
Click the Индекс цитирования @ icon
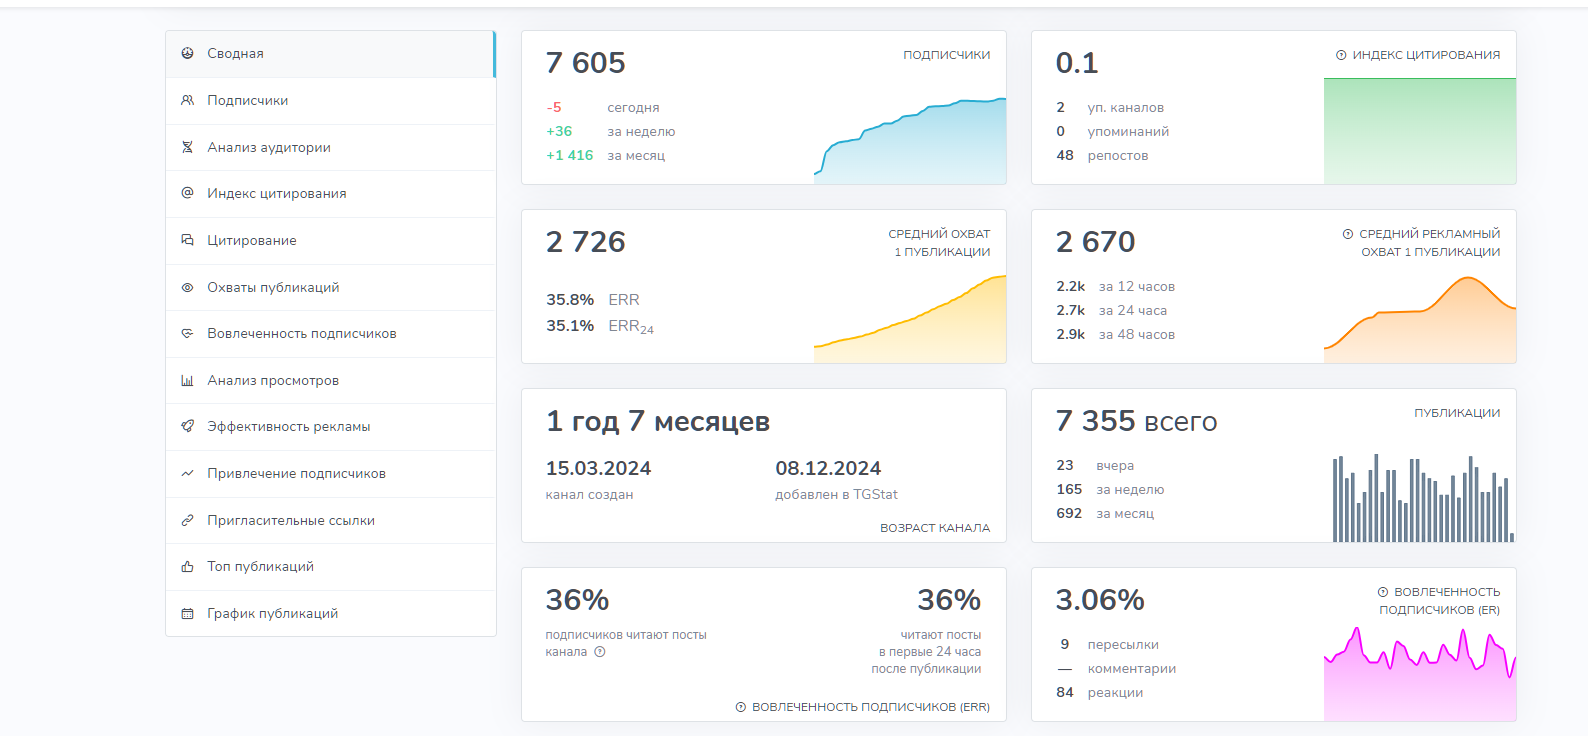[x=187, y=194]
